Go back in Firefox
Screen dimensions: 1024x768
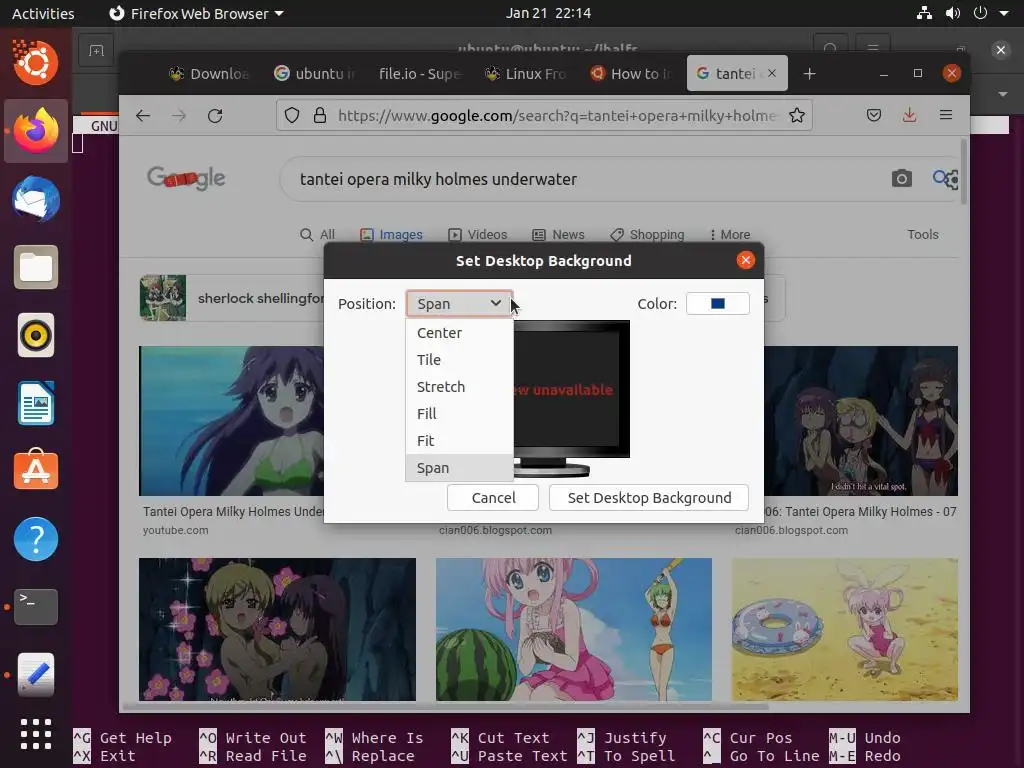pyautogui.click(x=143, y=116)
